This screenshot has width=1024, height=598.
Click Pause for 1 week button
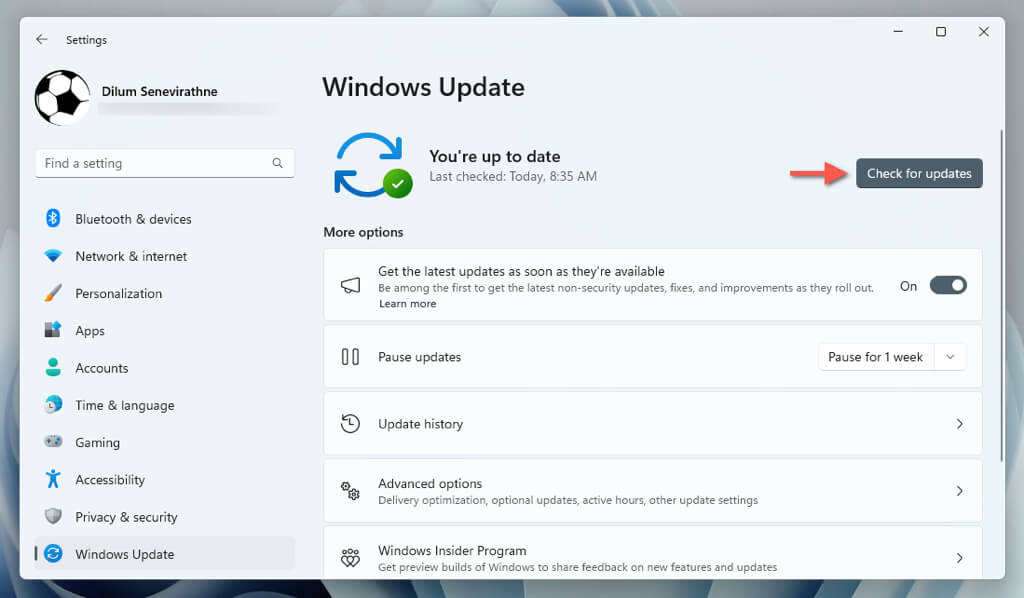point(875,356)
